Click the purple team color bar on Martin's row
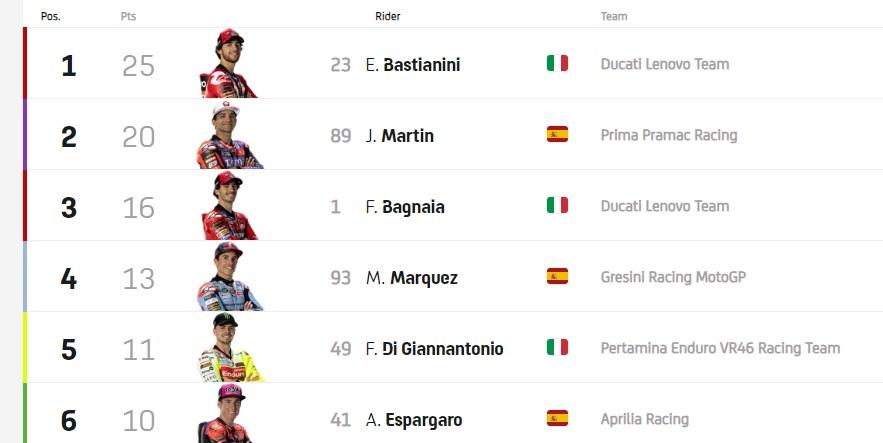Viewport: 883px width, 443px height. (x=25, y=135)
